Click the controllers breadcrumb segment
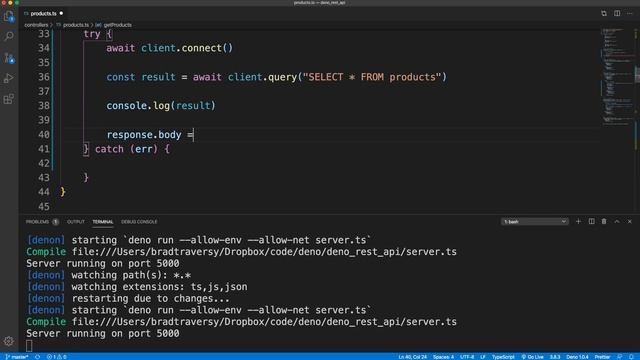The height and width of the screenshot is (360, 640). [x=36, y=25]
